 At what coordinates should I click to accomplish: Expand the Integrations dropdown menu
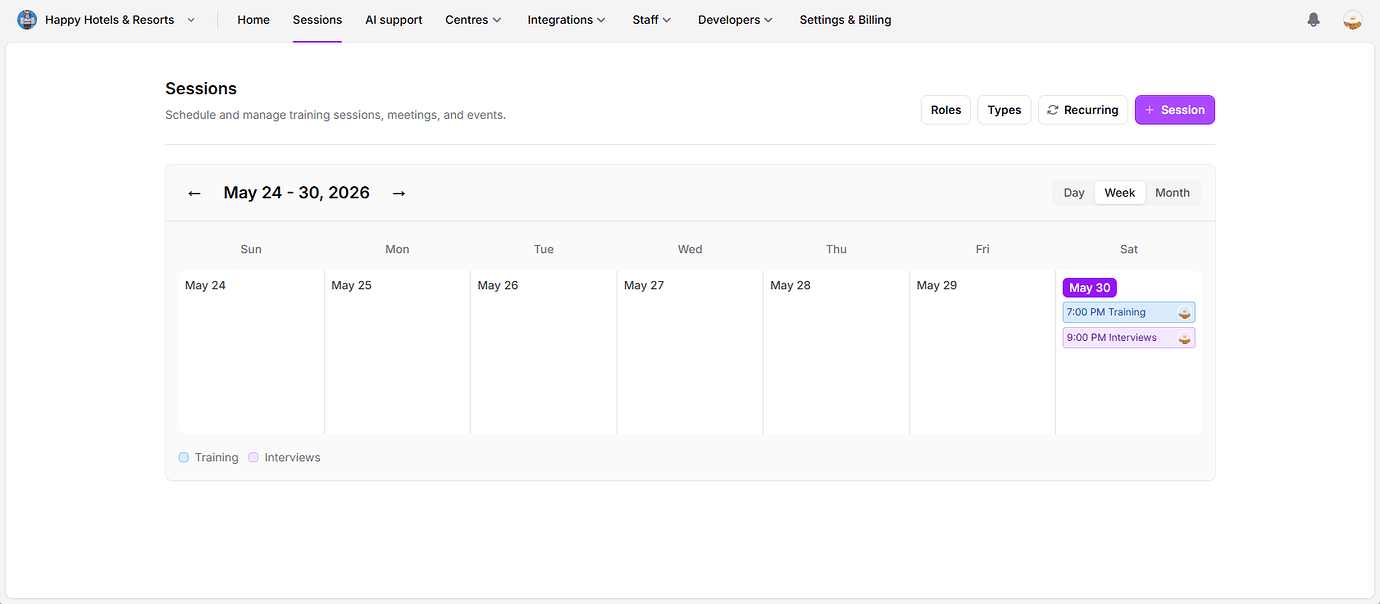(x=566, y=20)
